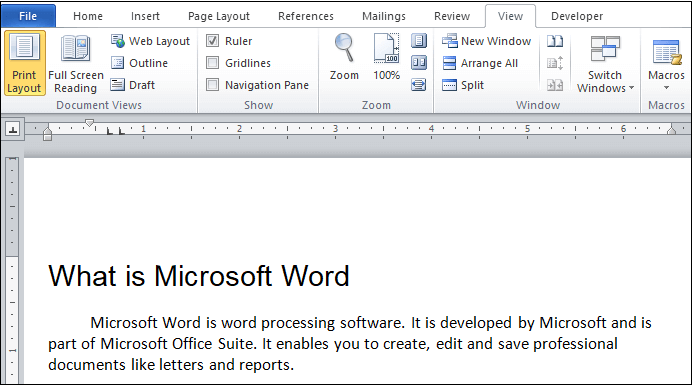Toggle Synchronous Scrolling icon
The width and height of the screenshot is (692, 385).
[555, 63]
